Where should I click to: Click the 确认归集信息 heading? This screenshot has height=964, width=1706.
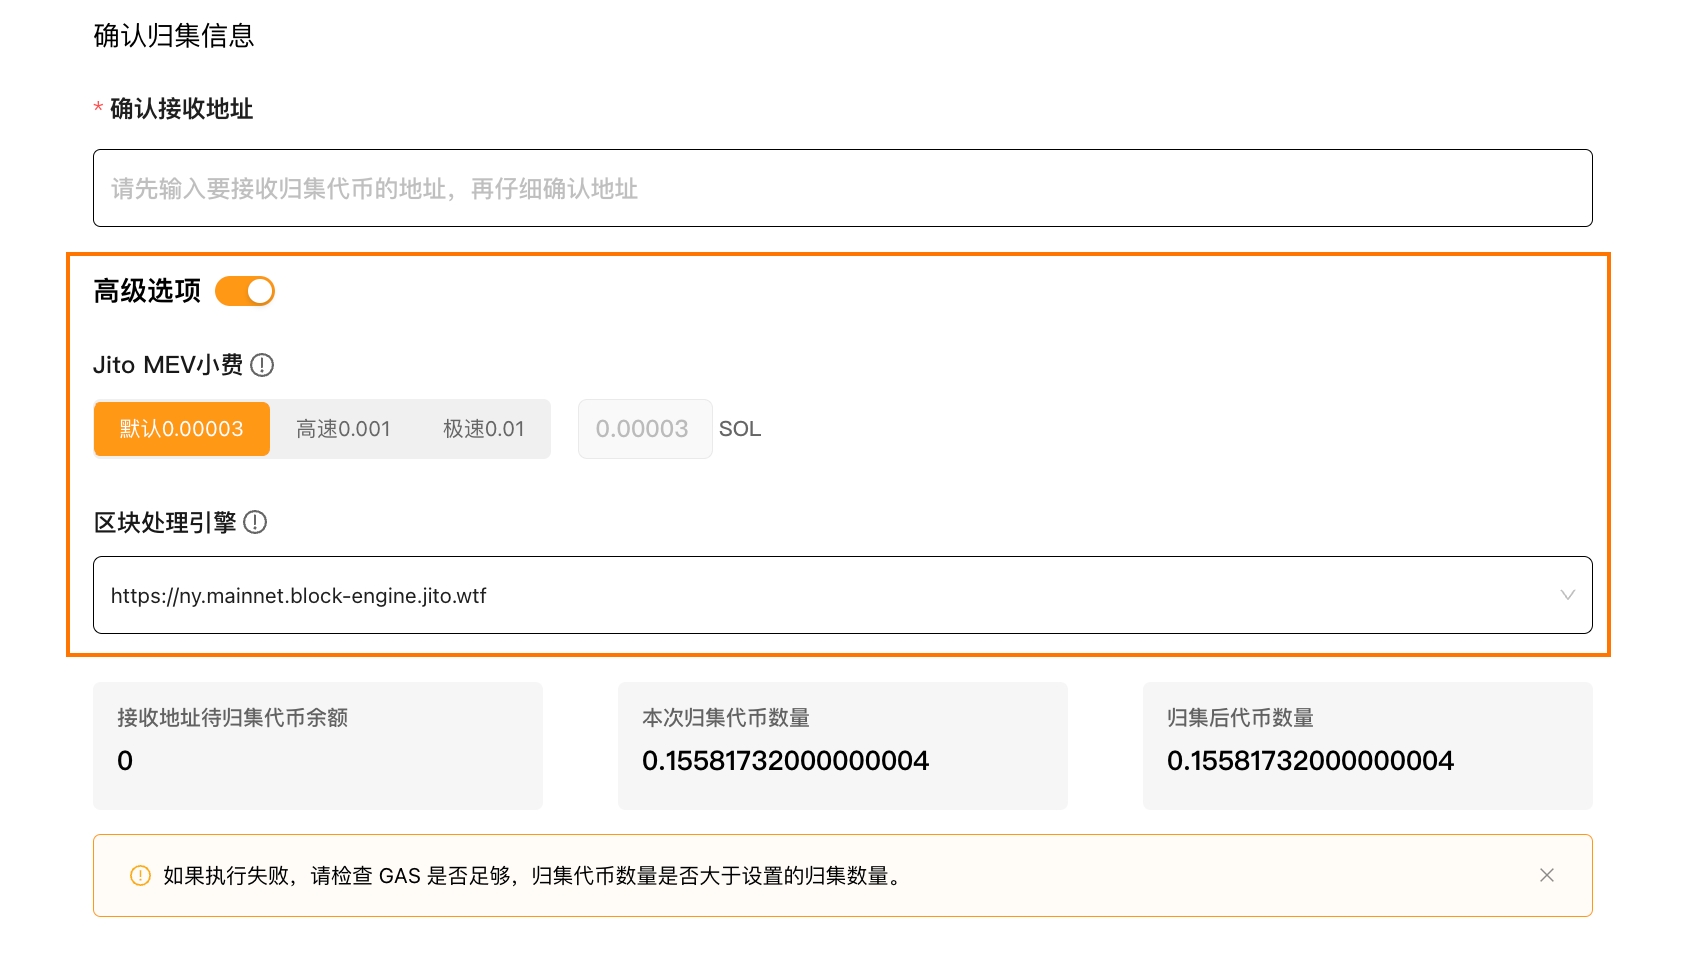click(174, 36)
